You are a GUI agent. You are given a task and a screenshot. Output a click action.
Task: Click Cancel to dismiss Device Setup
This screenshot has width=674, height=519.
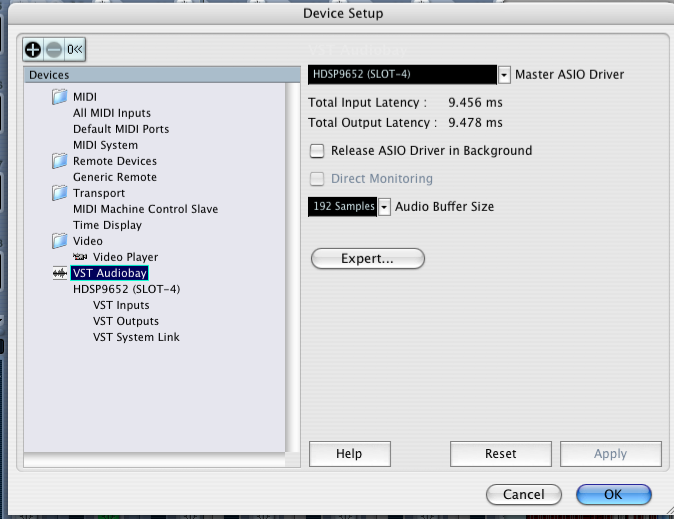(524, 494)
